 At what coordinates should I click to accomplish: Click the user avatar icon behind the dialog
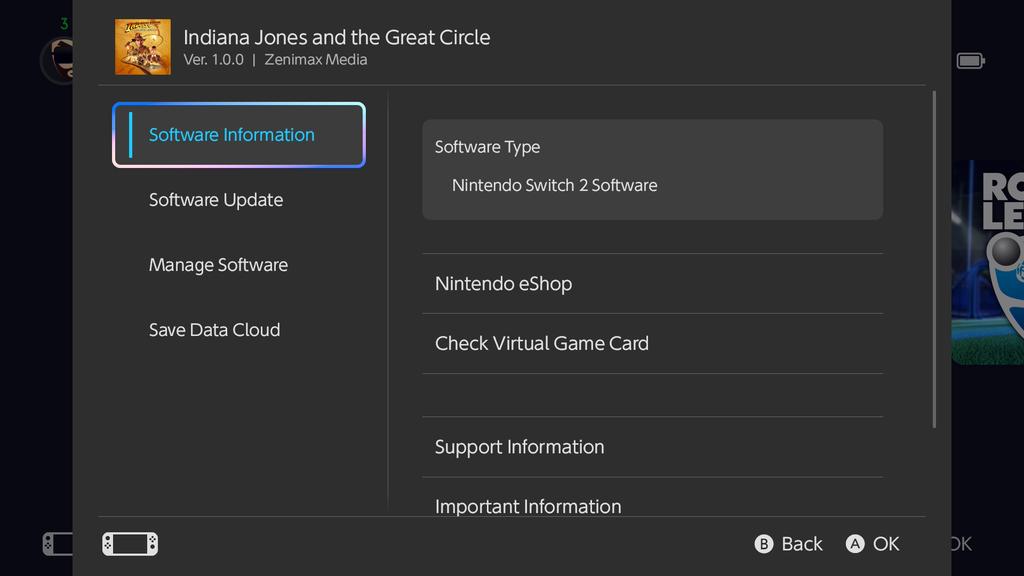57,60
